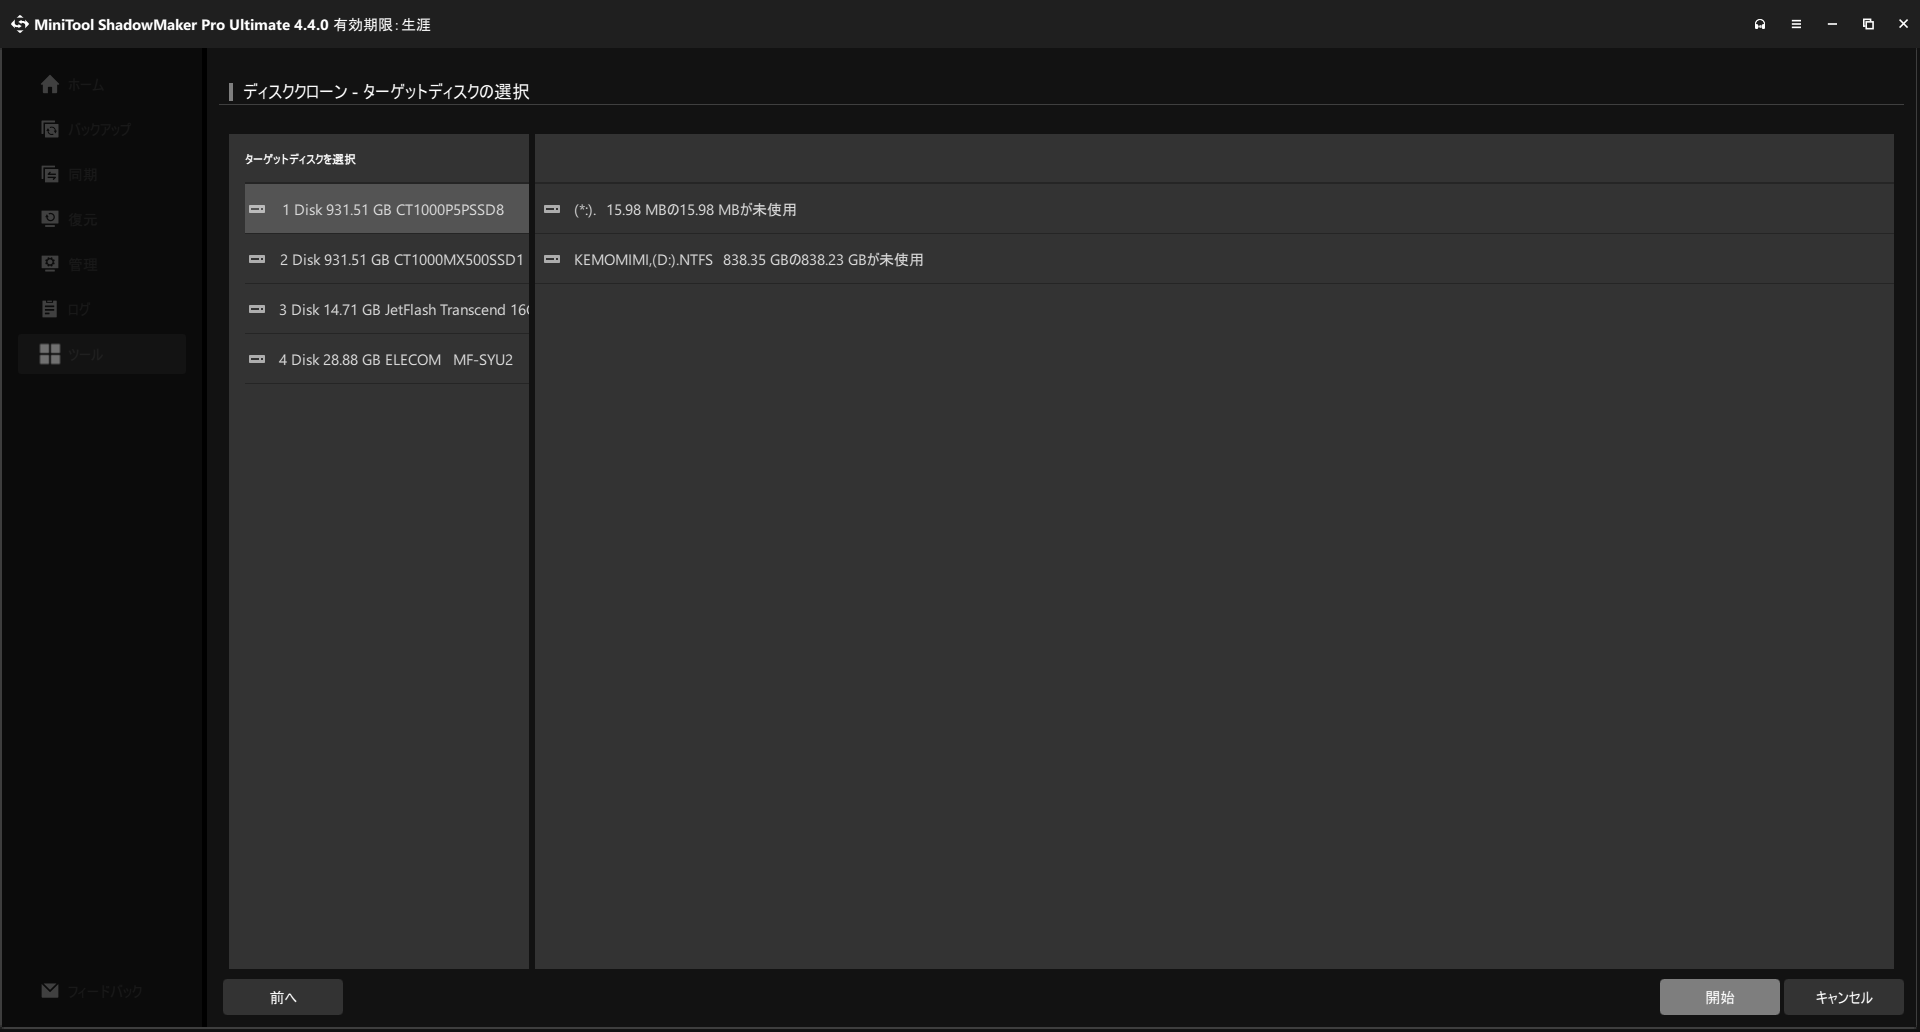Image resolution: width=1920 pixels, height=1032 pixels.
Task: Click the restore-down window button
Action: point(1868,24)
